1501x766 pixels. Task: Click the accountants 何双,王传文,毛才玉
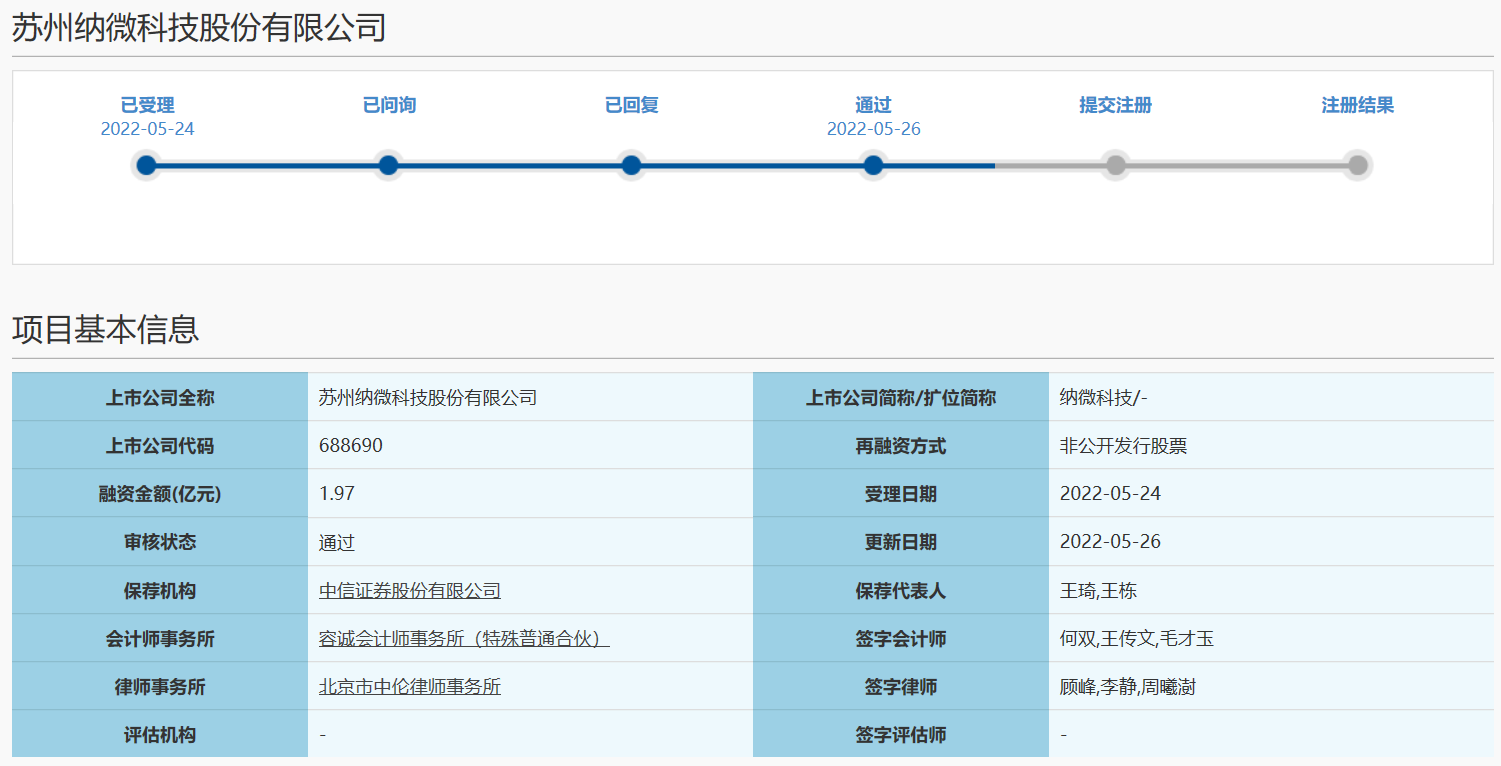coord(1137,639)
